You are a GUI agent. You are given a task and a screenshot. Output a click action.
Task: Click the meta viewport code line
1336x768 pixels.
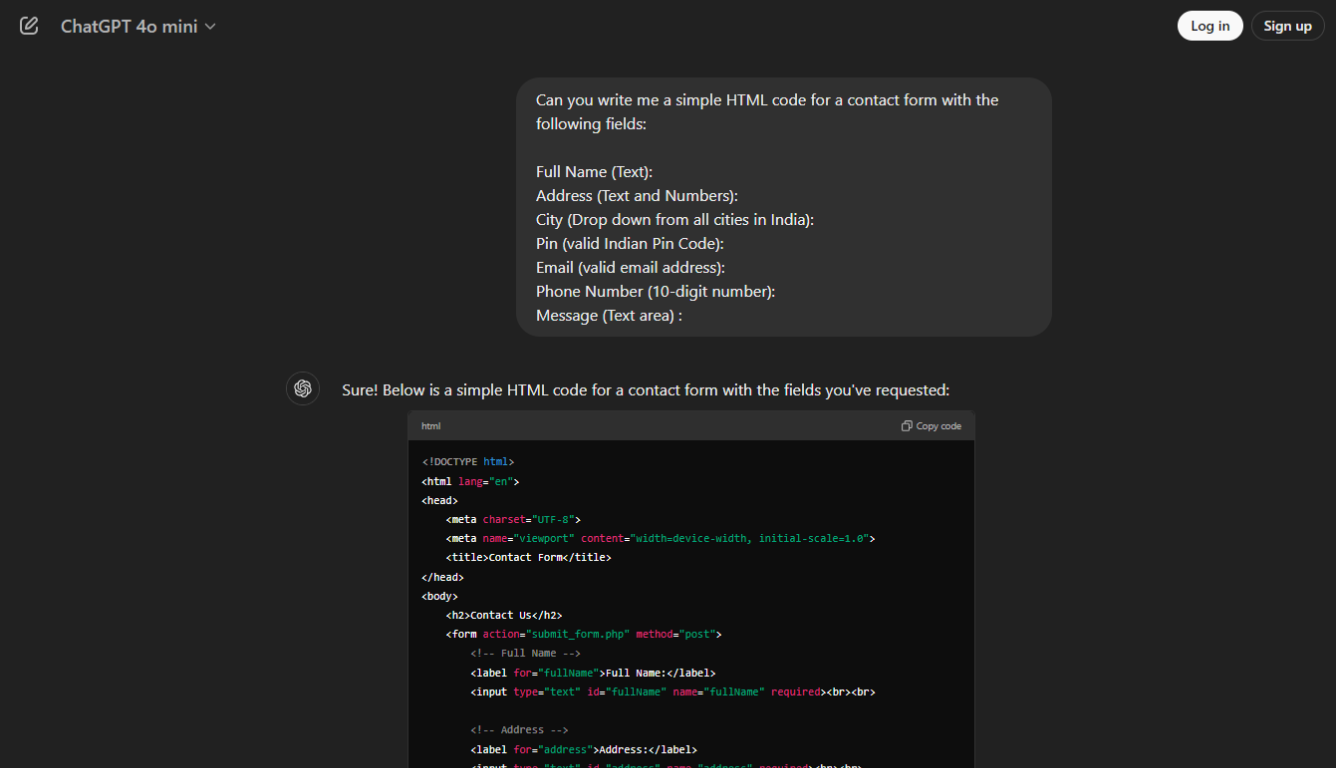(661, 539)
